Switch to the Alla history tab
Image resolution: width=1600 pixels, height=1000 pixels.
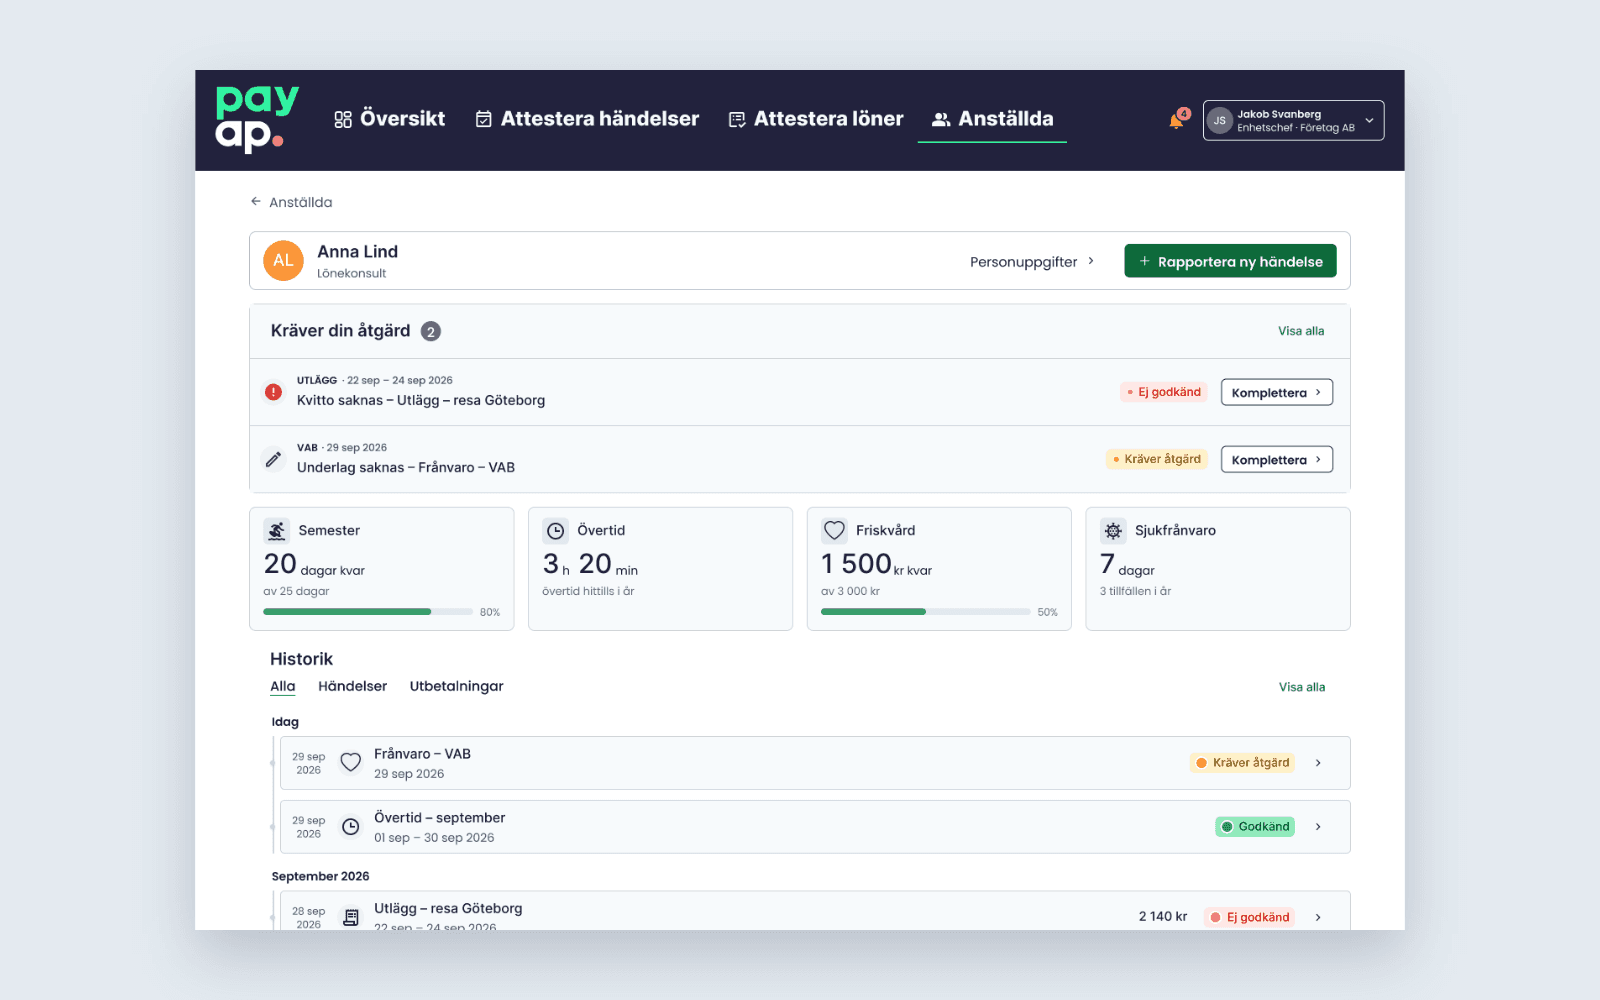pos(283,686)
